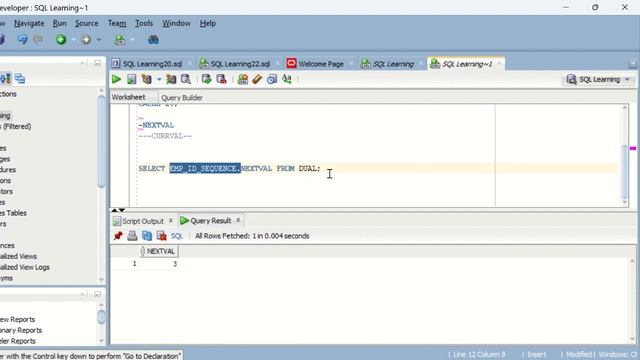Open the Source menu
Viewport: 640px width, 360px height.
pyautogui.click(x=87, y=23)
